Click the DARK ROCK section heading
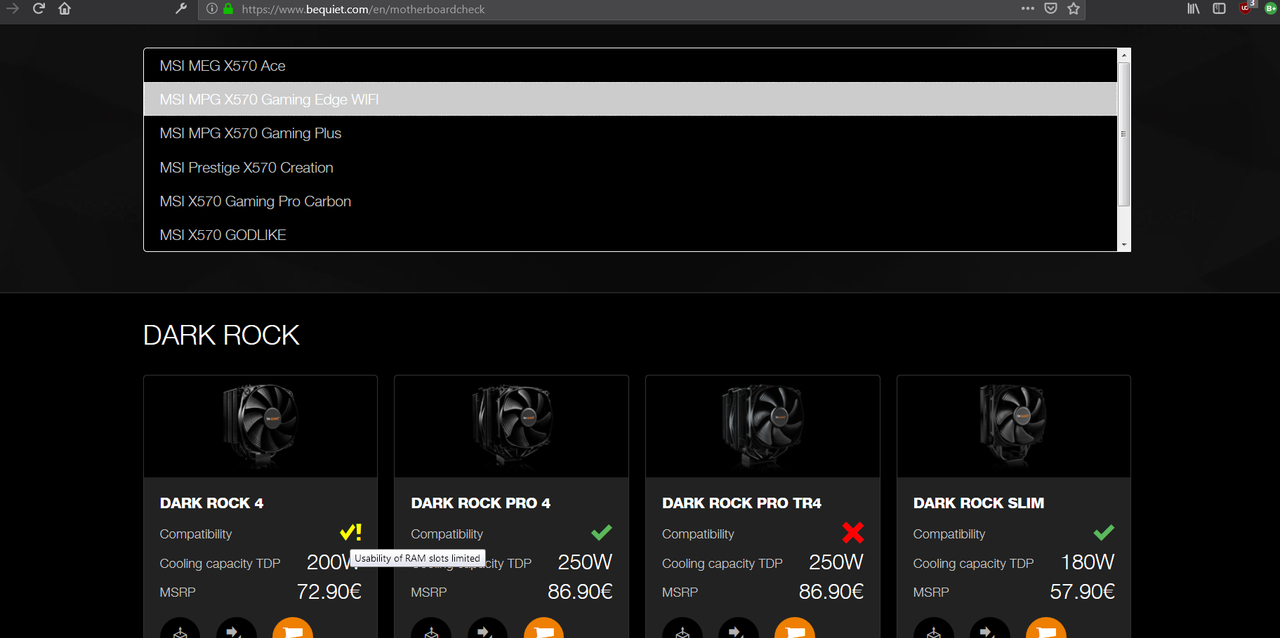Image resolution: width=1280 pixels, height=638 pixels. (x=221, y=335)
